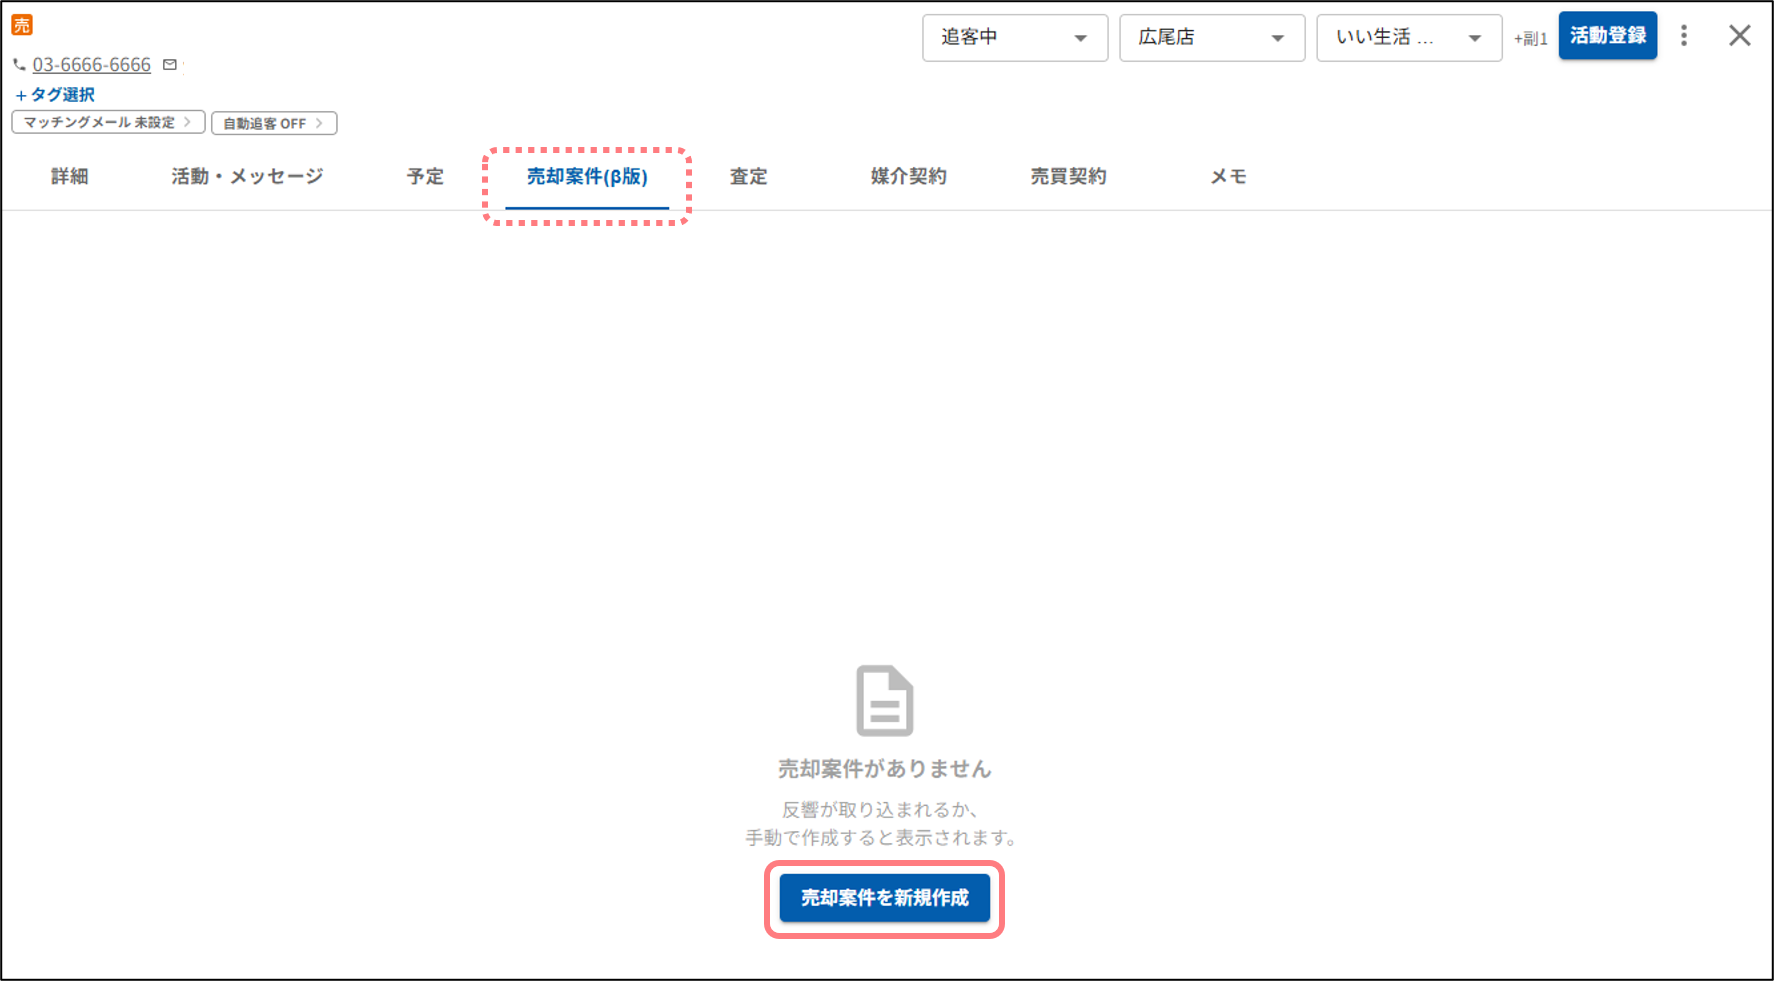Select the 売却案件(β版) tab
1774x981 pixels.
click(587, 177)
